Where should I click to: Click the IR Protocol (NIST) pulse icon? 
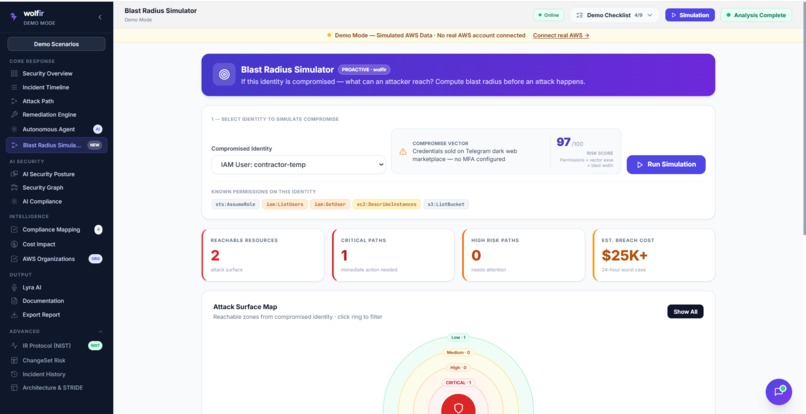pyautogui.click(x=14, y=346)
